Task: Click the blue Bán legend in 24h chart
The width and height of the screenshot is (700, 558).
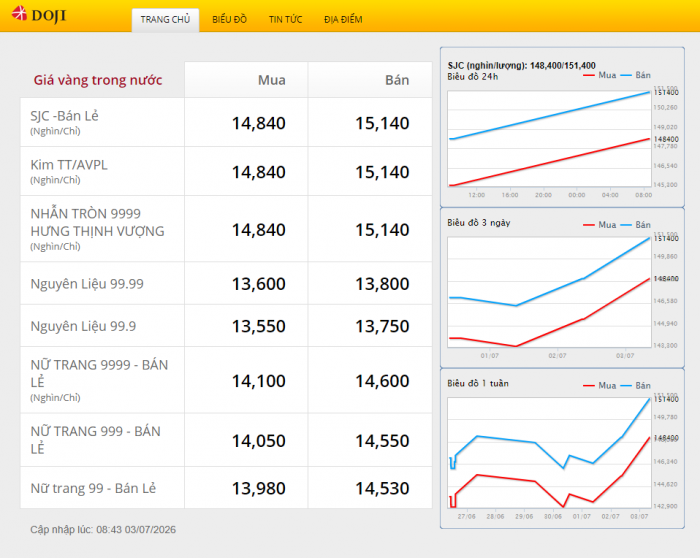Action: click(x=636, y=75)
